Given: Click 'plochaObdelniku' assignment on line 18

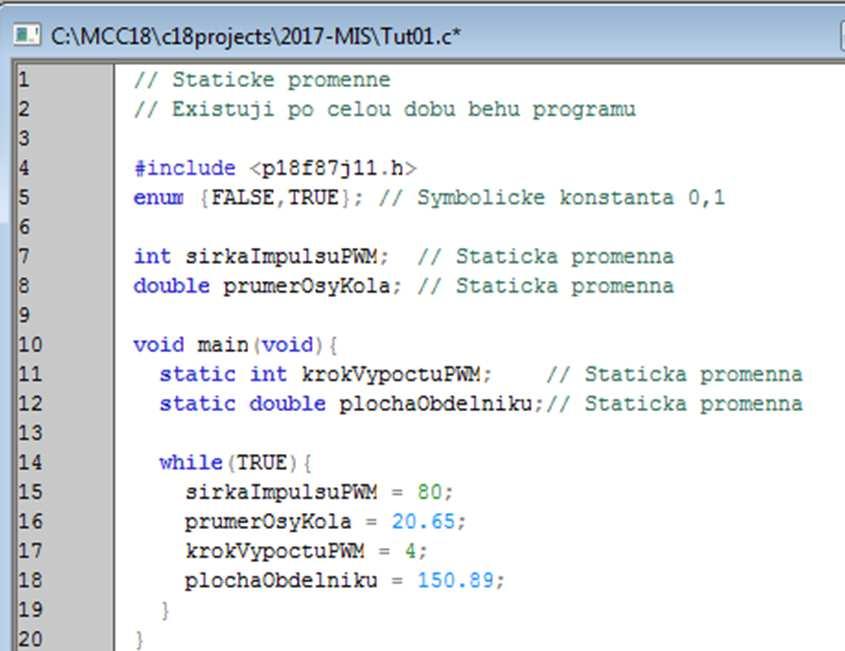Looking at the screenshot, I should (281, 580).
